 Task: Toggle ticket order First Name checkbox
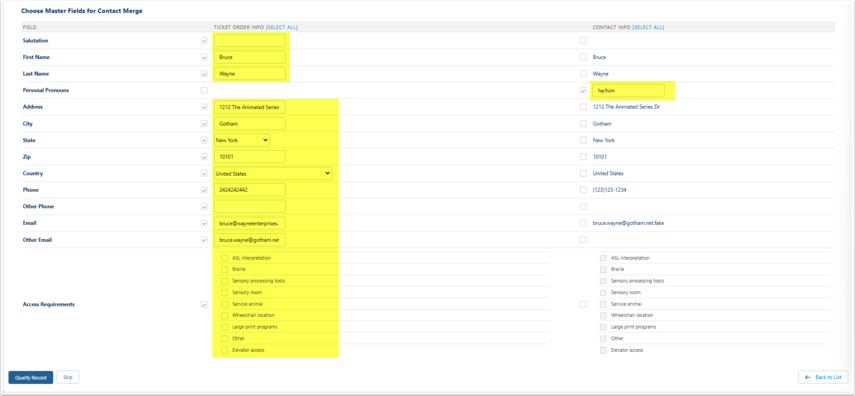[204, 57]
